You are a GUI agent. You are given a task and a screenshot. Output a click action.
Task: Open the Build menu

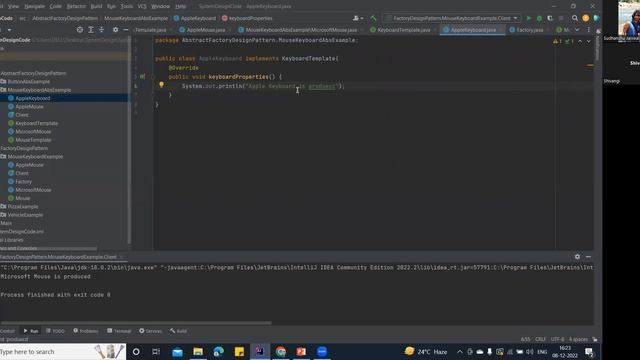(96, 6)
